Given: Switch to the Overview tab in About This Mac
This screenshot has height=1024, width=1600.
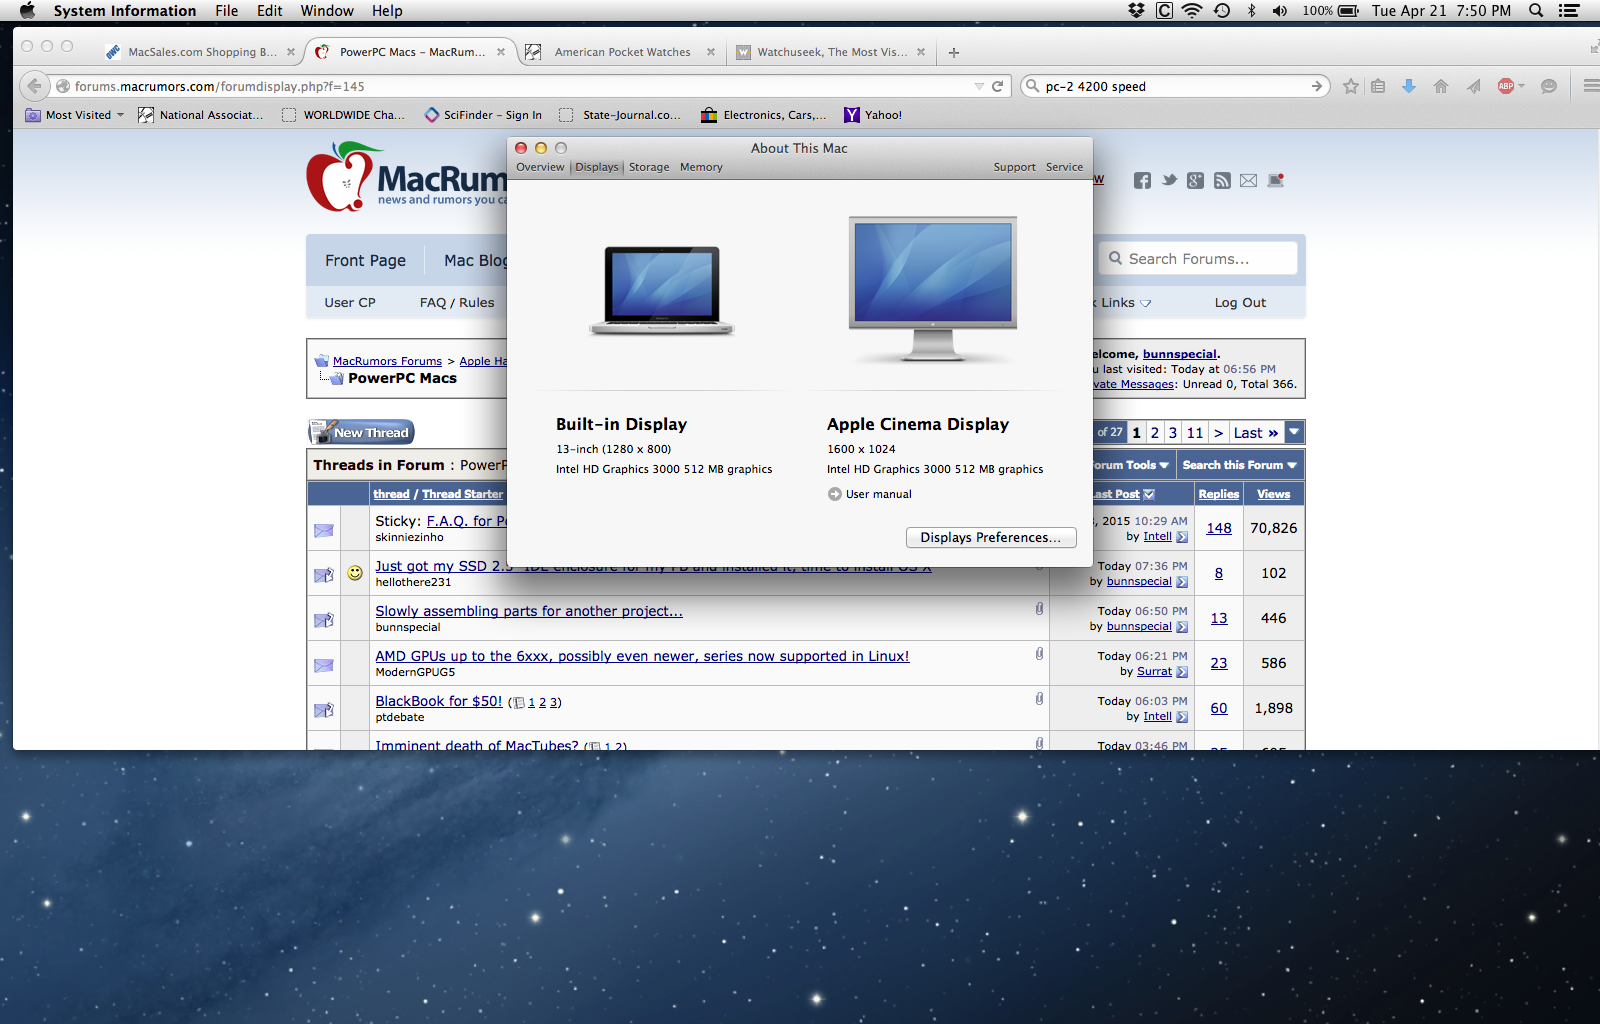Looking at the screenshot, I should (x=540, y=167).
